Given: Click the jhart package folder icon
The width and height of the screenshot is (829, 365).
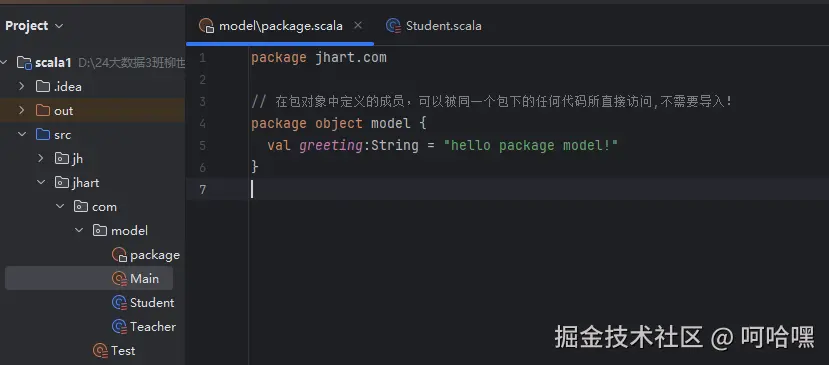Looking at the screenshot, I should point(62,182).
